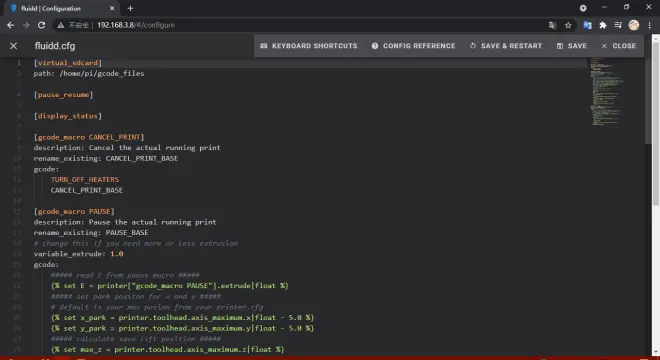Click Save & Restart
The height and width of the screenshot is (360, 660).
(x=506, y=46)
